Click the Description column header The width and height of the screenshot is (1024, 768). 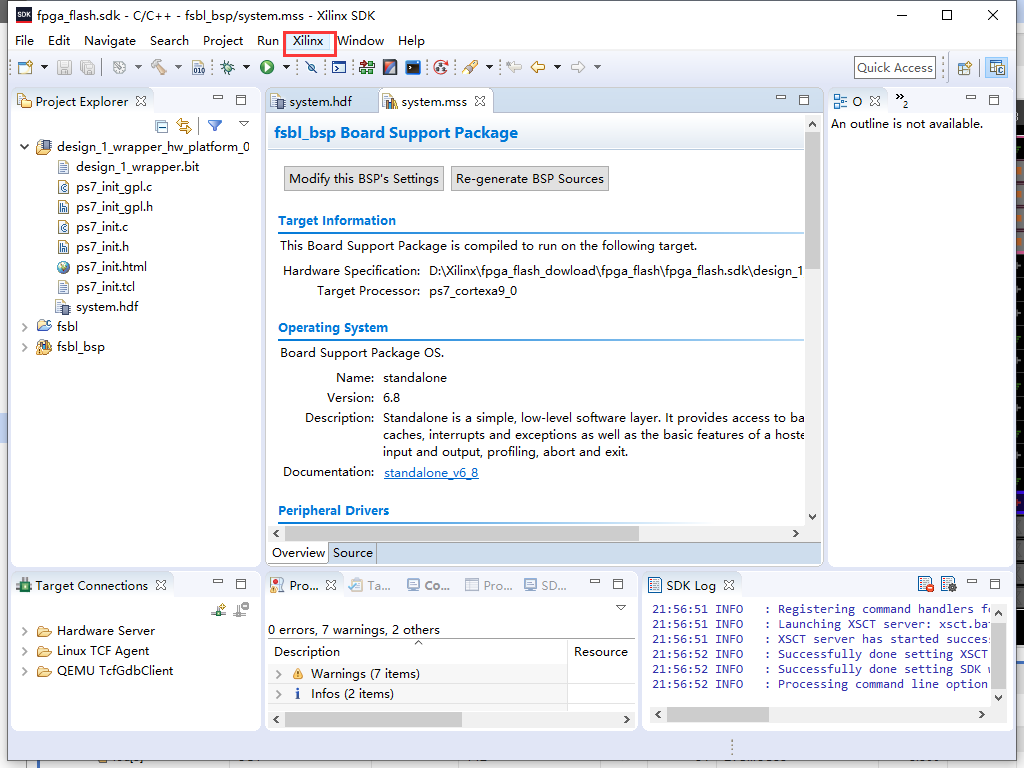[x=417, y=652]
